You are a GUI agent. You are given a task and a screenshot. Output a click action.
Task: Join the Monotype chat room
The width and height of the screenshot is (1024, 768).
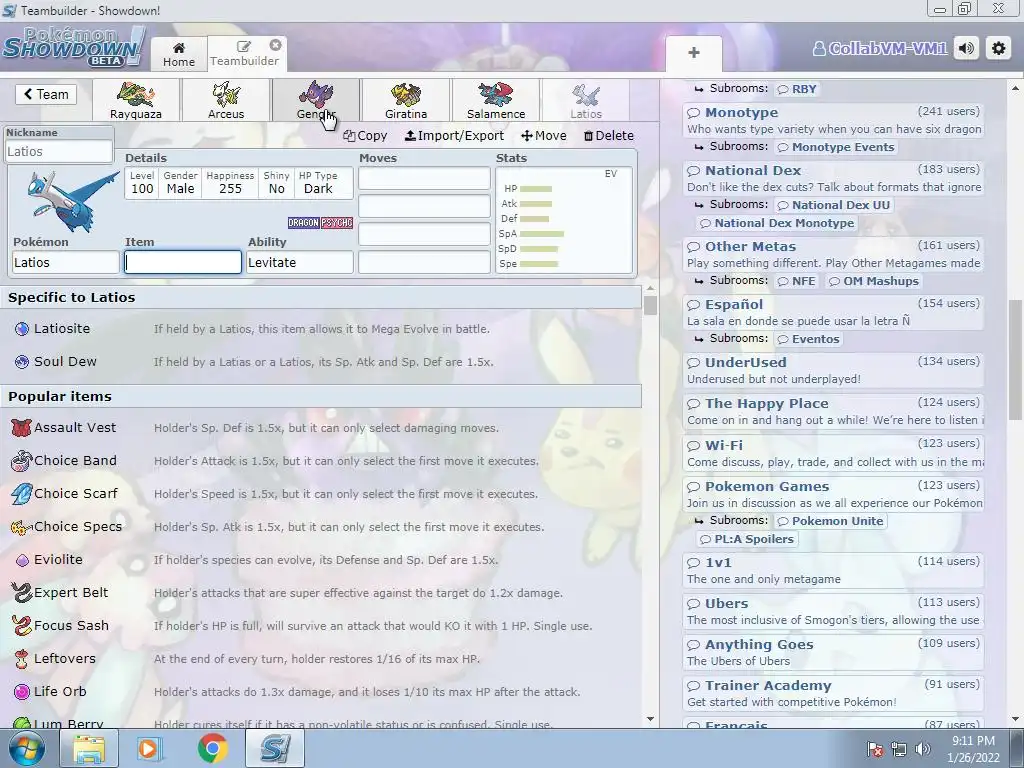tap(833, 120)
